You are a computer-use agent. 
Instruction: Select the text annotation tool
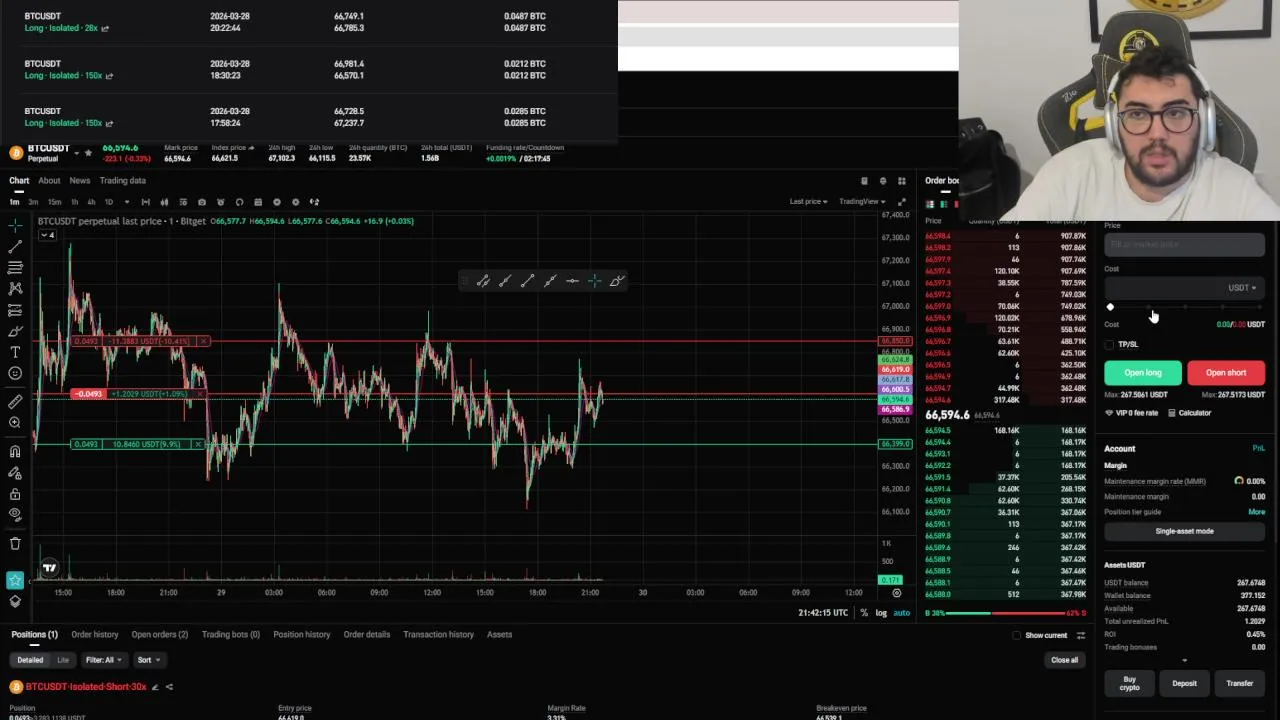(x=15, y=352)
